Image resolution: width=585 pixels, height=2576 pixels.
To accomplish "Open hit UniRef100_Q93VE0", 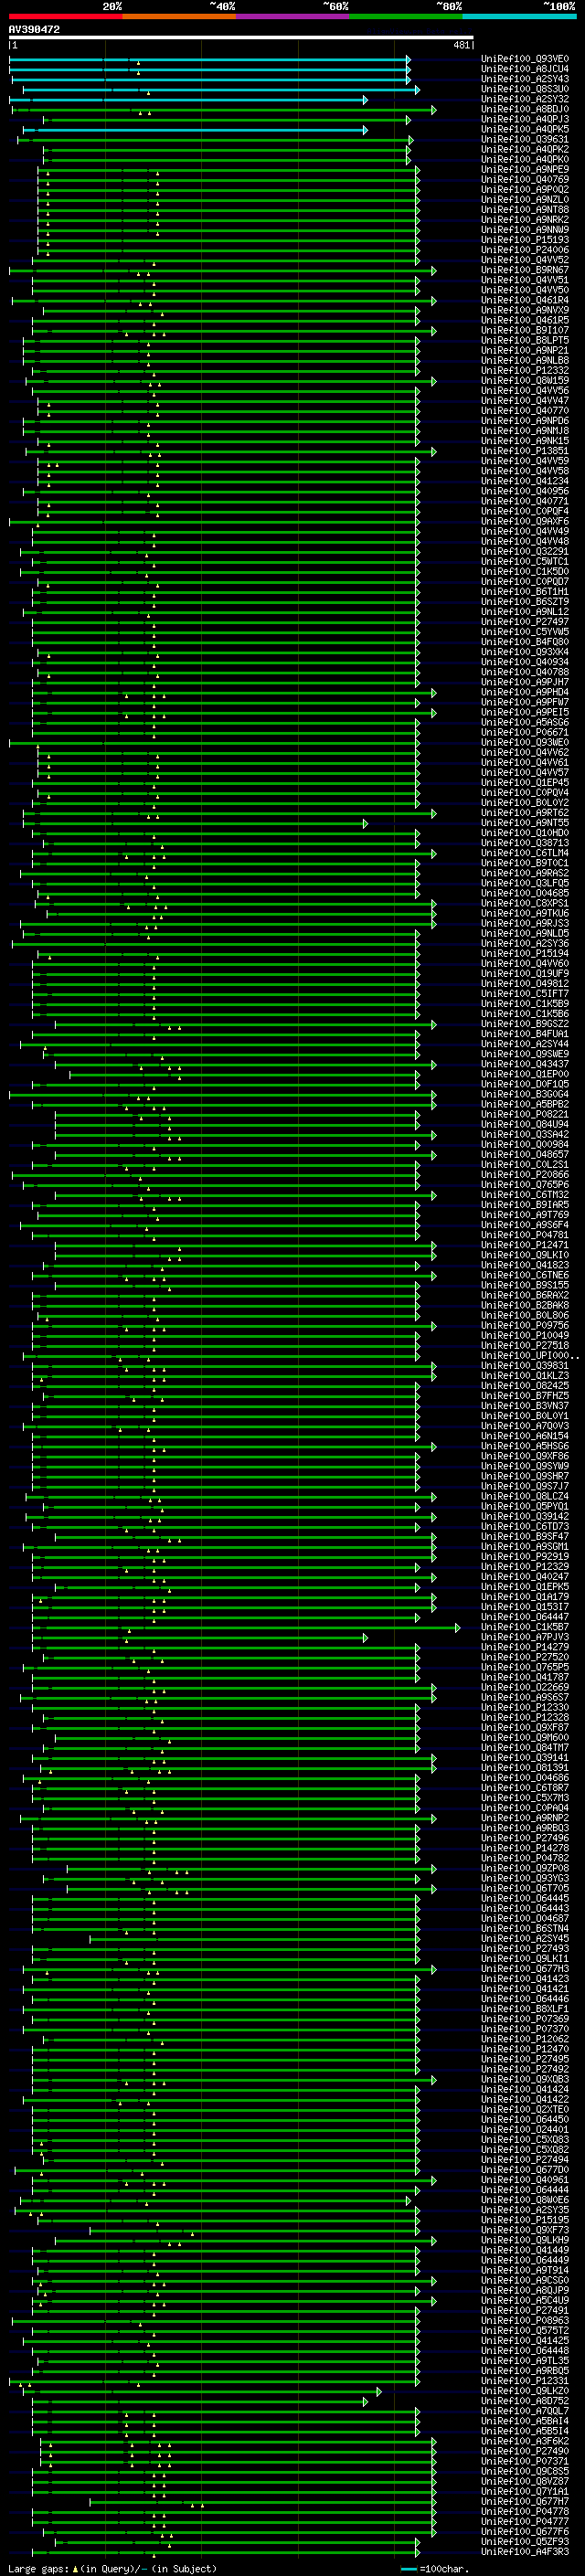I will (525, 59).
